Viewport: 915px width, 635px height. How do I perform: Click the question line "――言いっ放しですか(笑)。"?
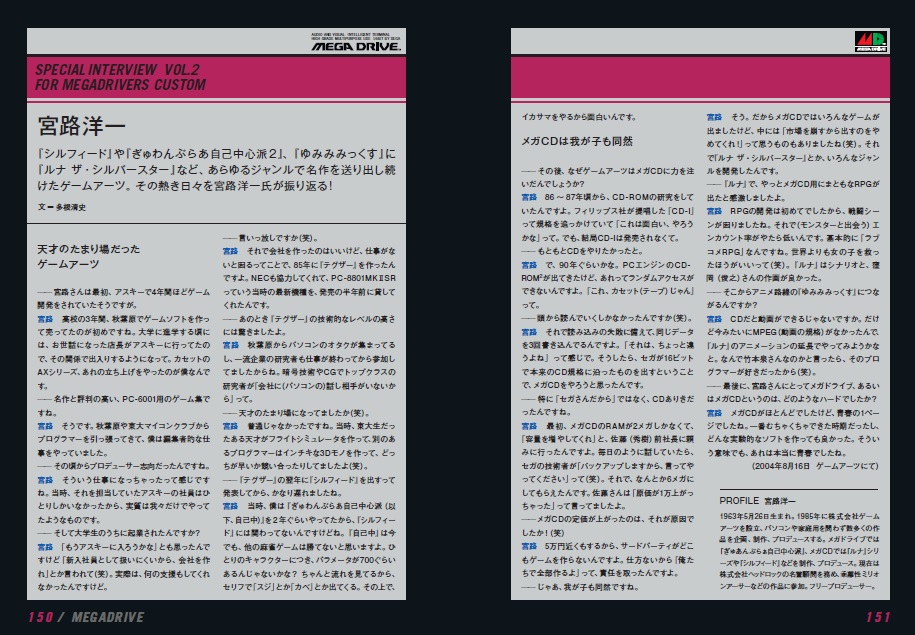point(270,238)
